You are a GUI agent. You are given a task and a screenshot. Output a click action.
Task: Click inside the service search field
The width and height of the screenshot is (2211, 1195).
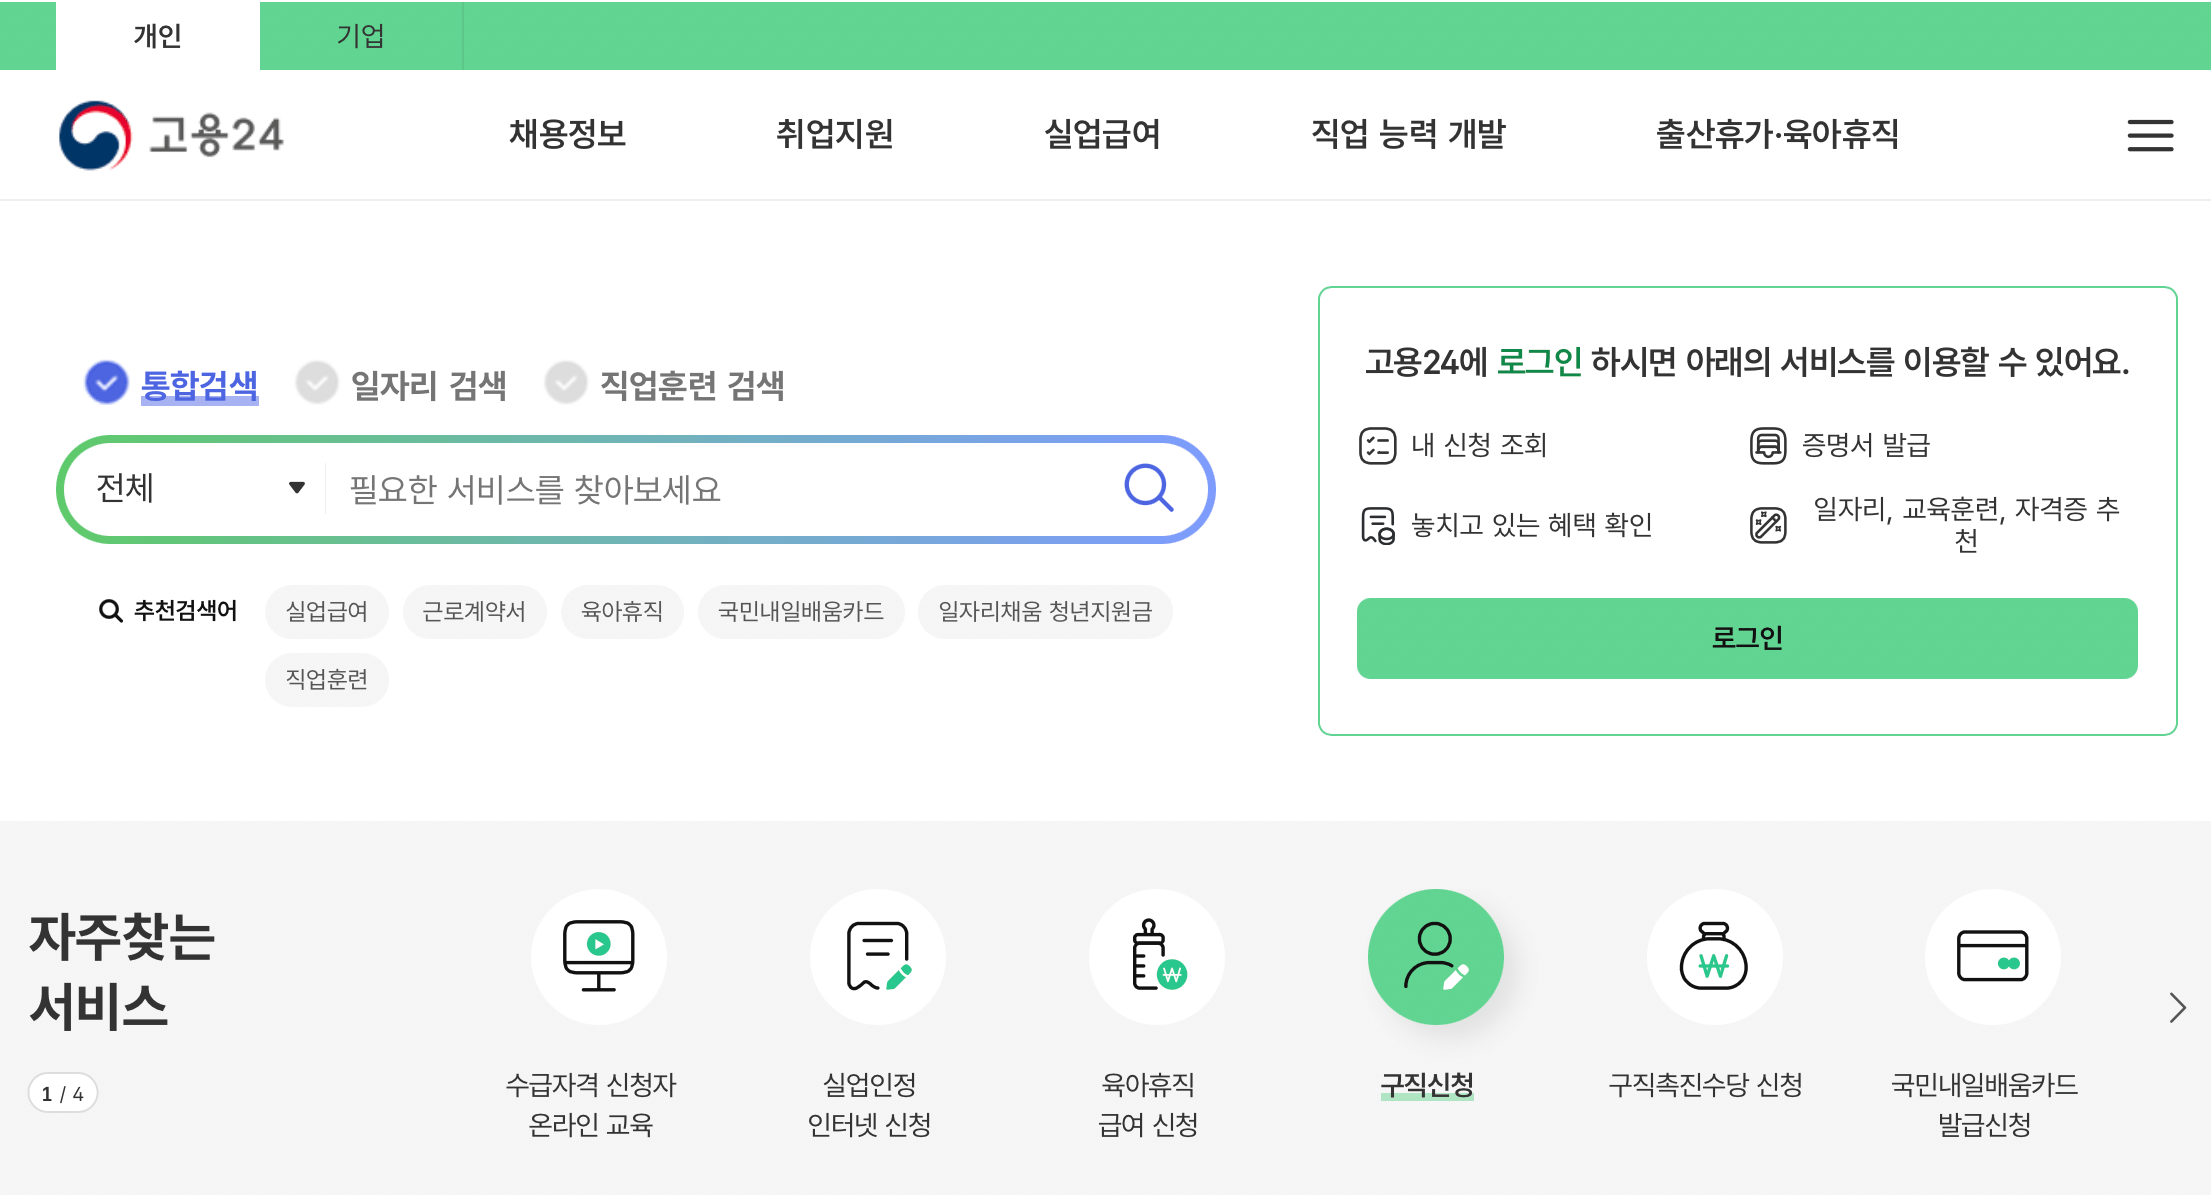pos(700,489)
